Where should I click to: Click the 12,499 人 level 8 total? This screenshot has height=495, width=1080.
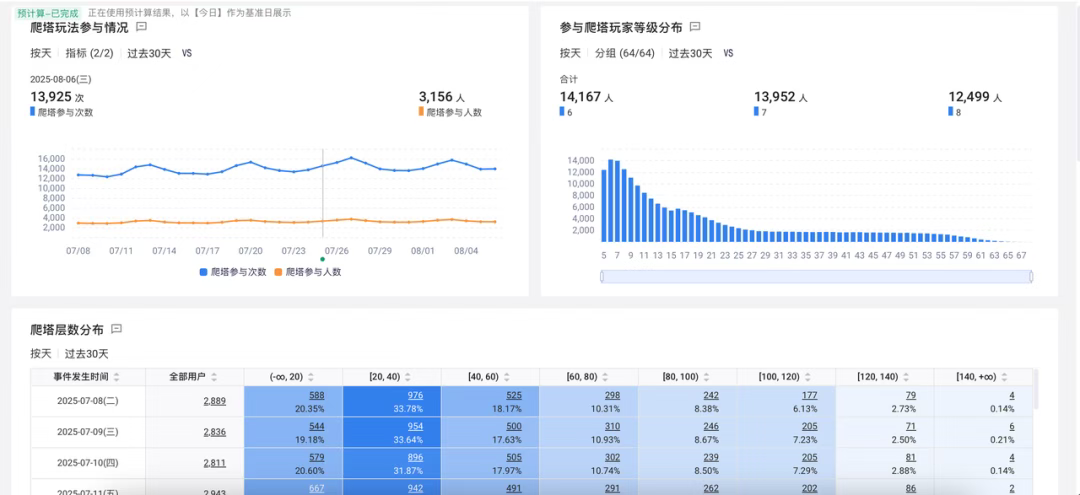pyautogui.click(x=975, y=98)
